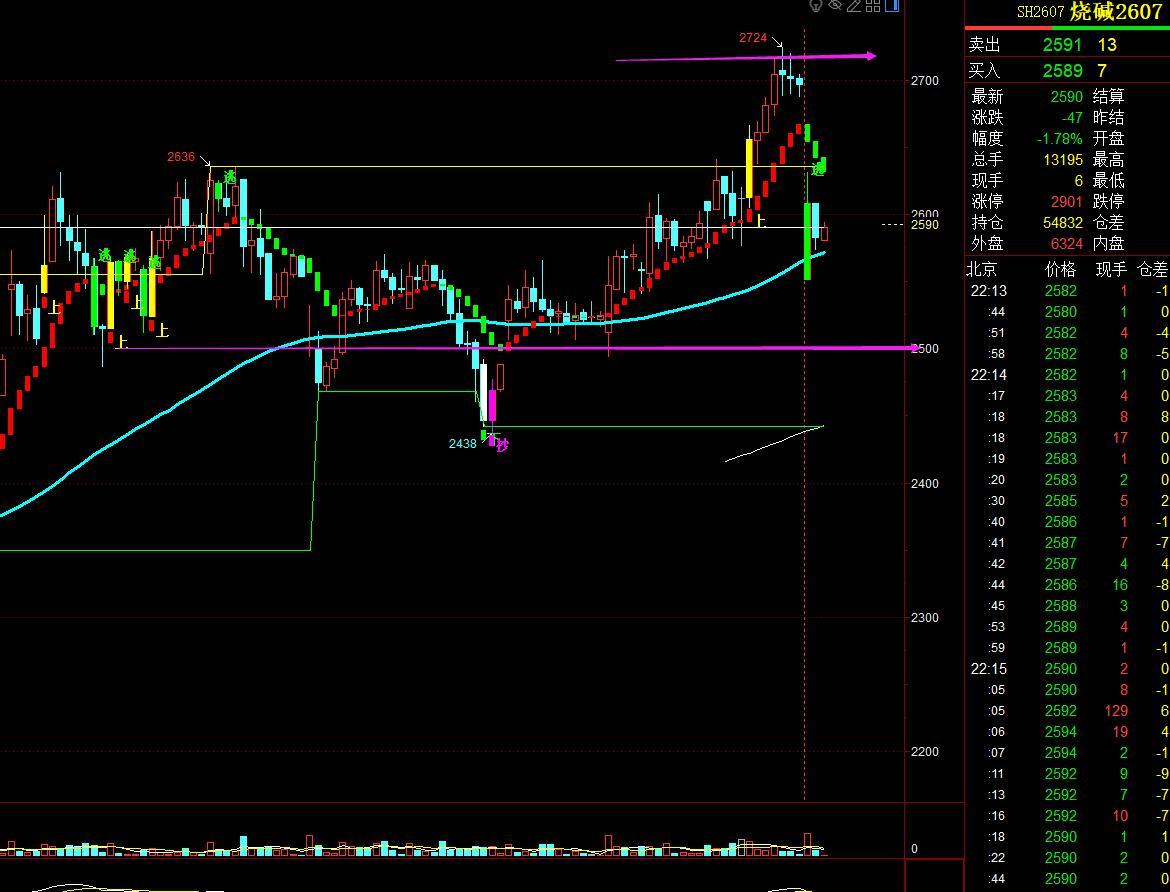Open the four-square multi-chart grid icon
1170x892 pixels.
coord(873,6)
